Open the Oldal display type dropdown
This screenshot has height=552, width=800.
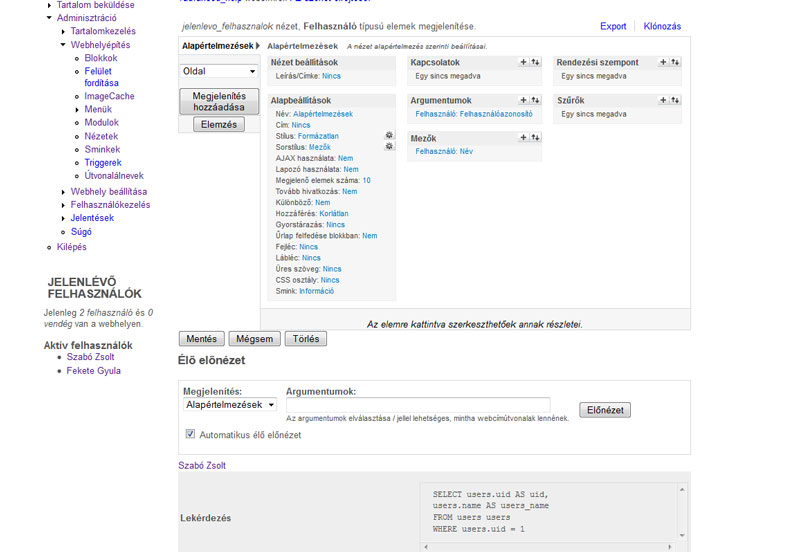219,72
